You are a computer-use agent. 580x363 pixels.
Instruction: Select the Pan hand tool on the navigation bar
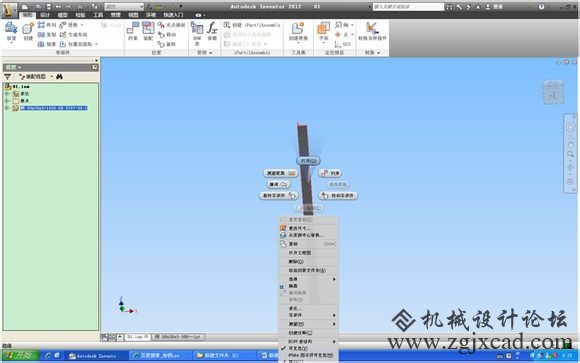click(x=570, y=144)
